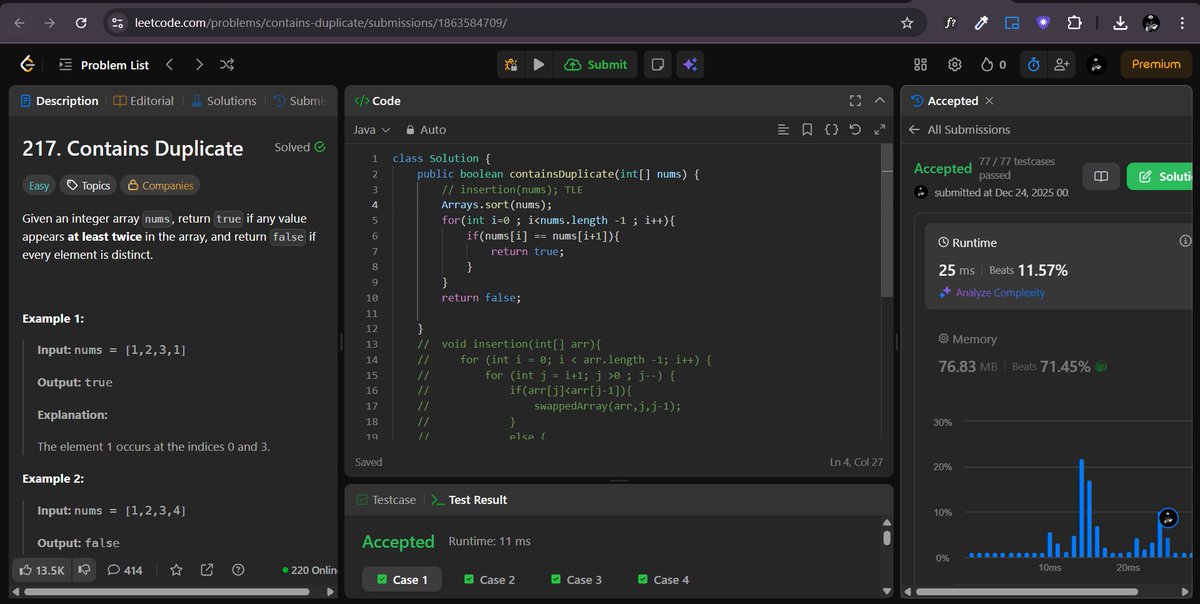This screenshot has width=1200, height=604.
Task: Open the 414 comments icon
Action: point(125,570)
